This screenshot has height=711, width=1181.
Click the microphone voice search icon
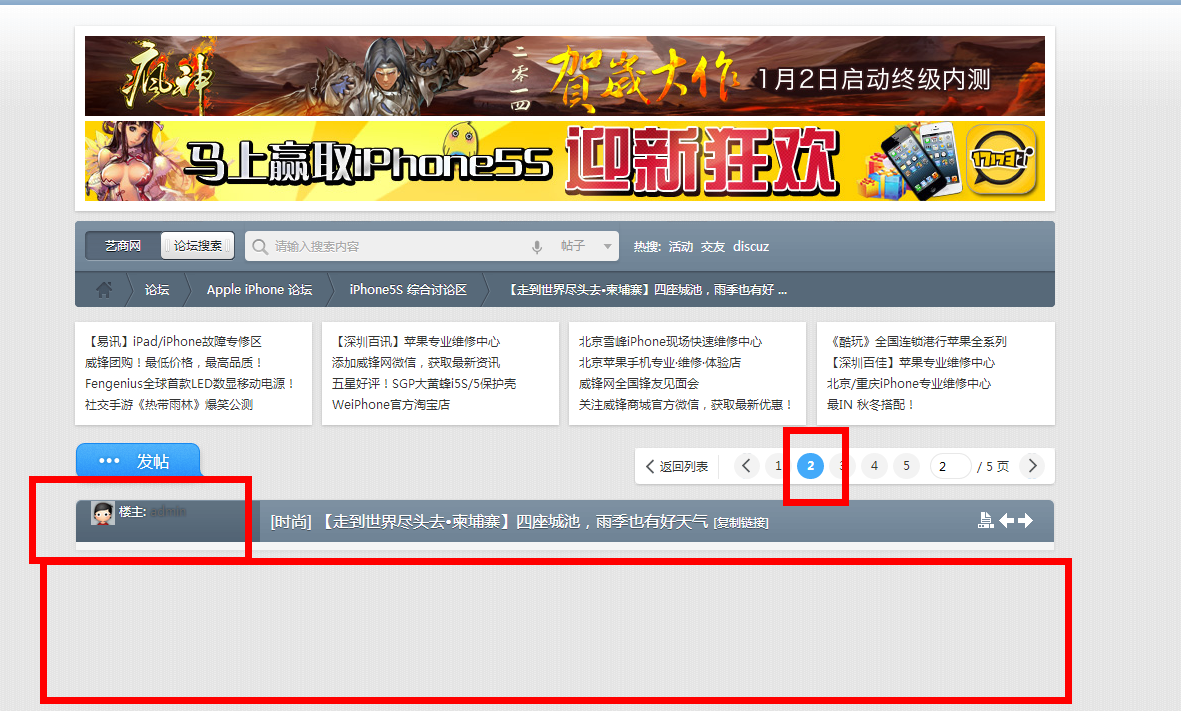[537, 246]
